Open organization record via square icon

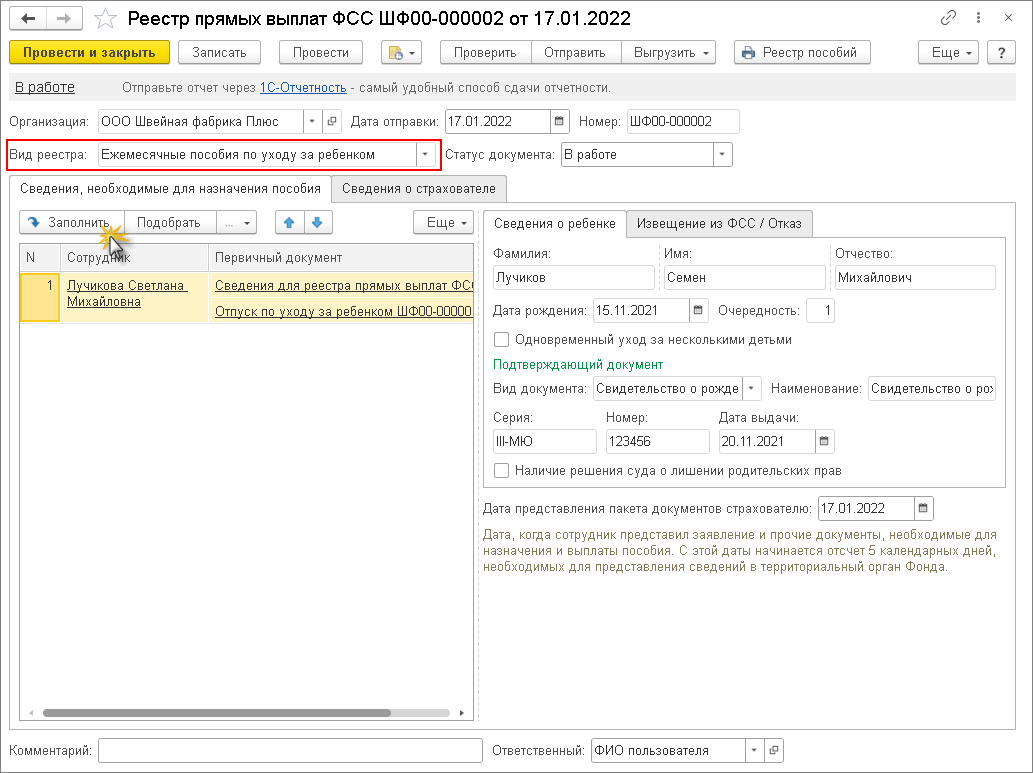pos(332,122)
